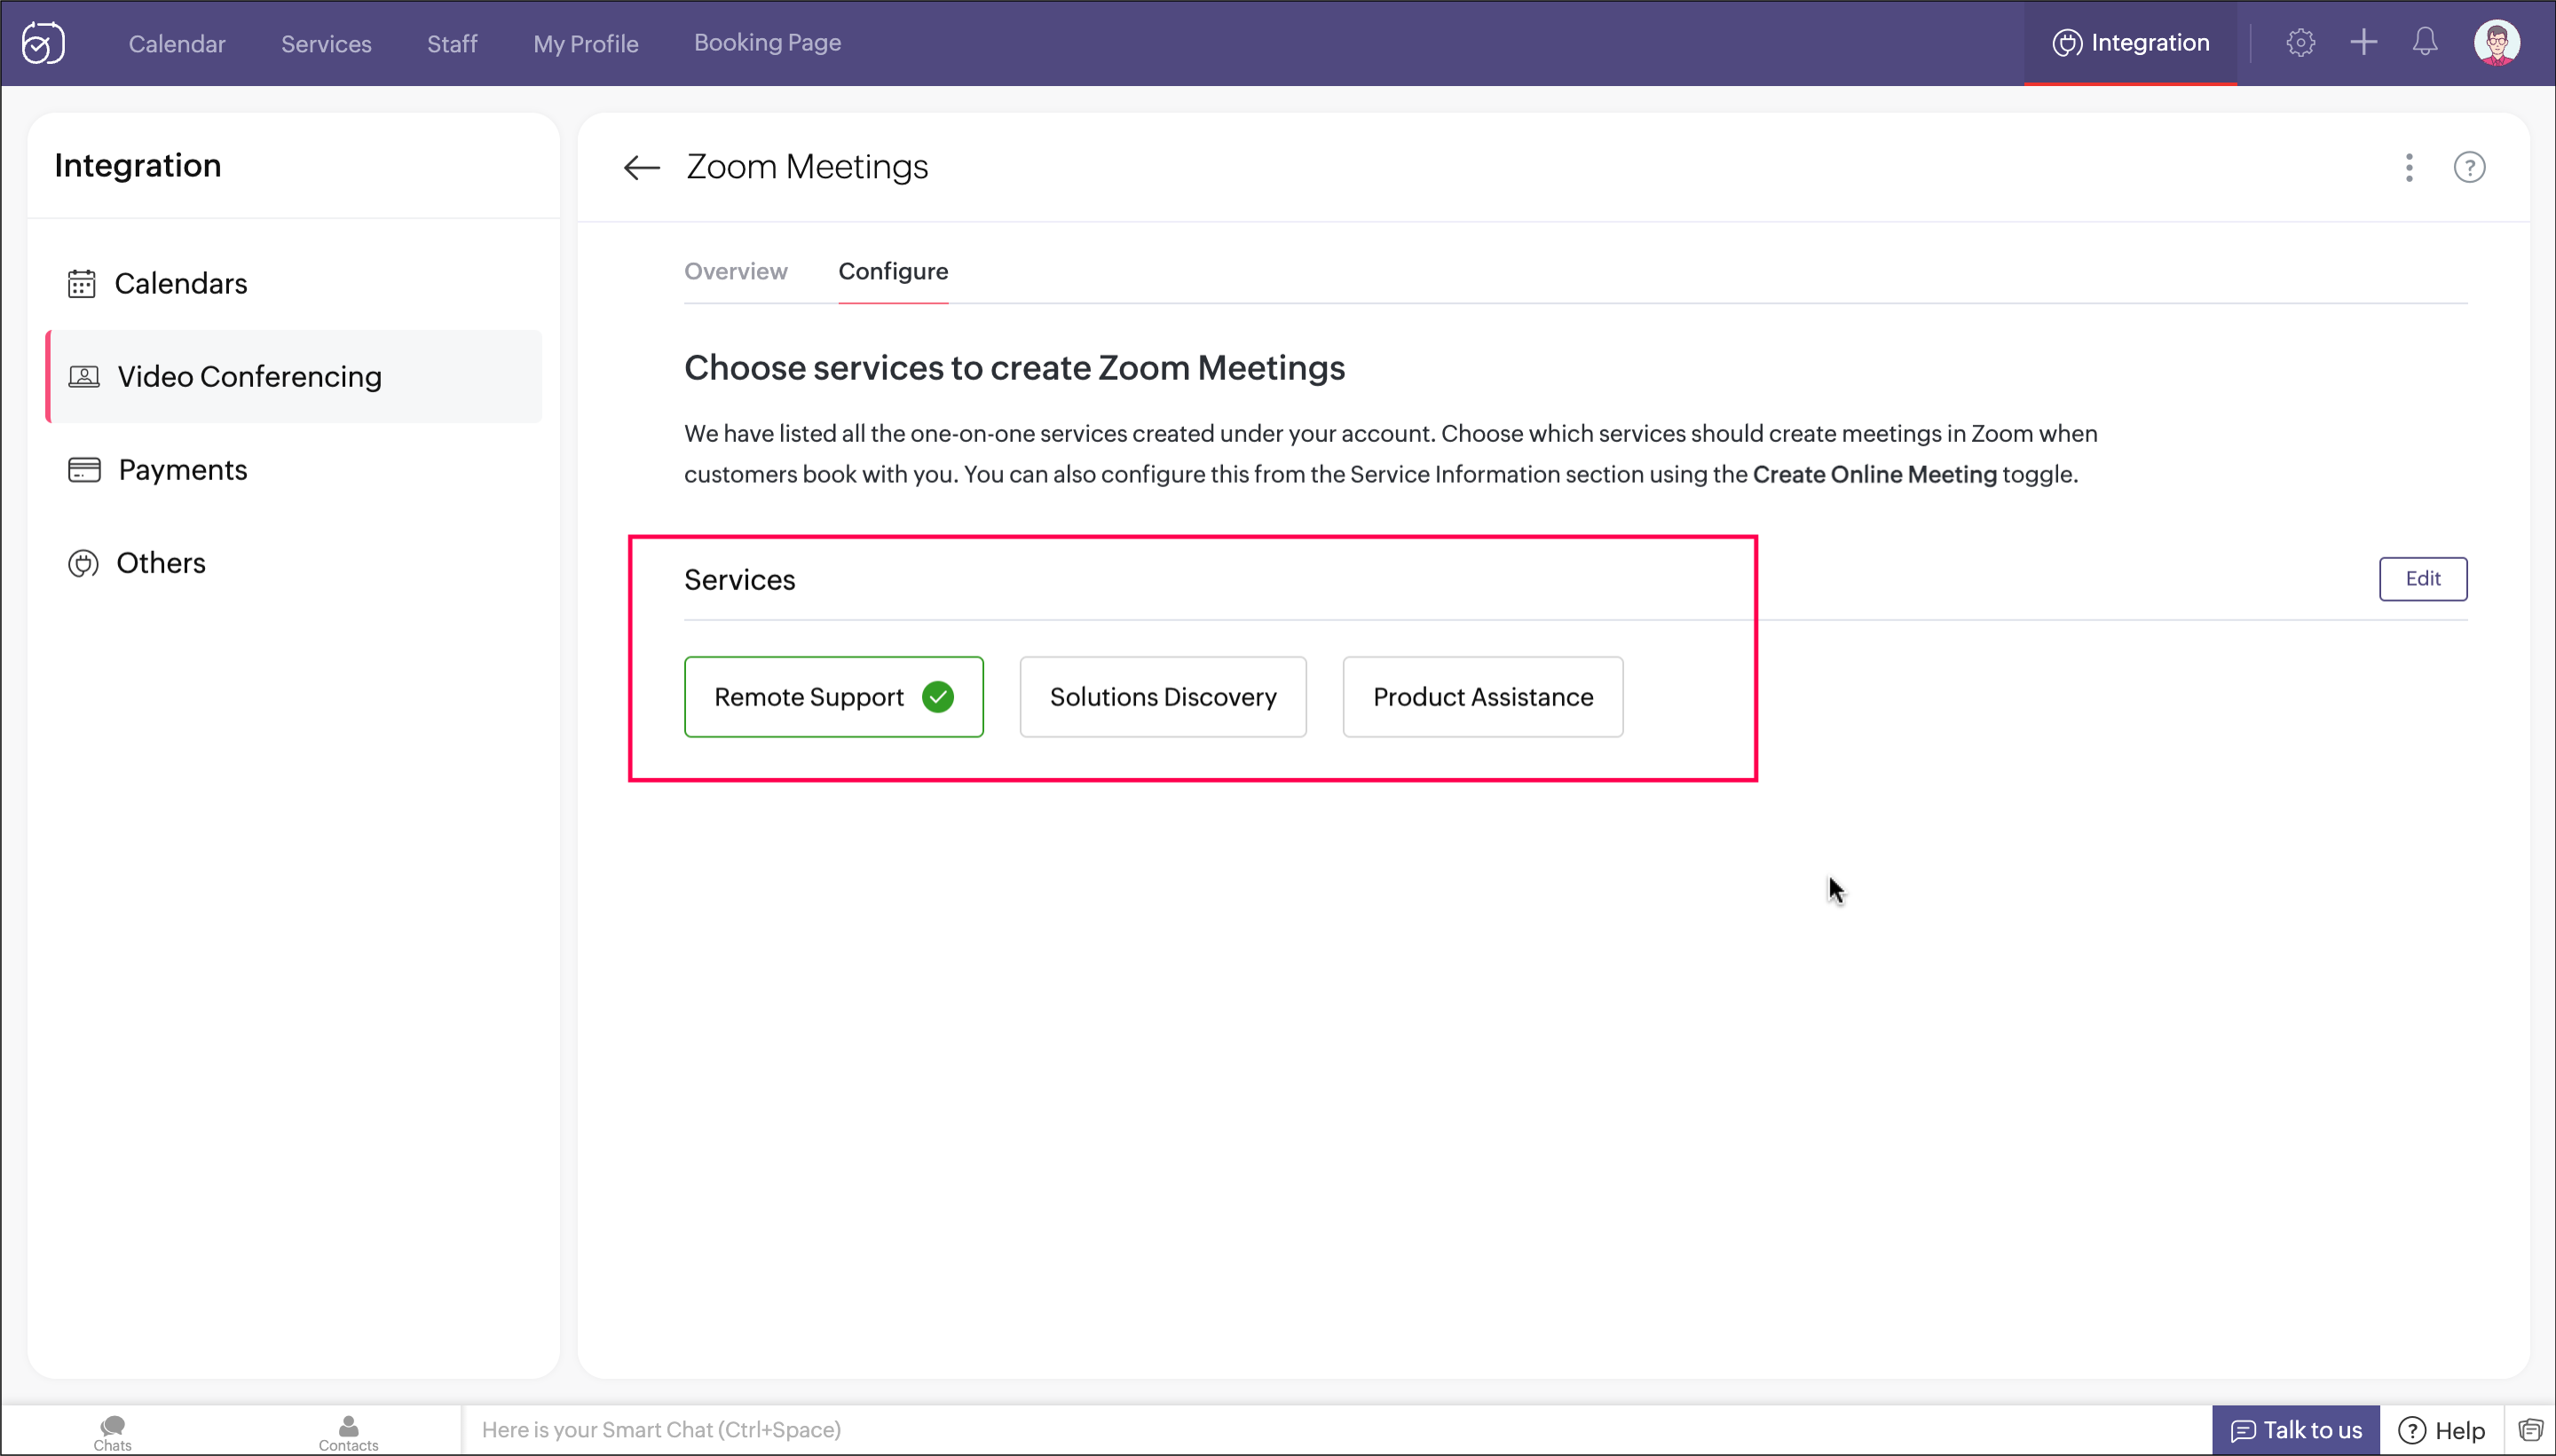Click the Others plug icon
The image size is (2556, 1456).
pos(83,564)
